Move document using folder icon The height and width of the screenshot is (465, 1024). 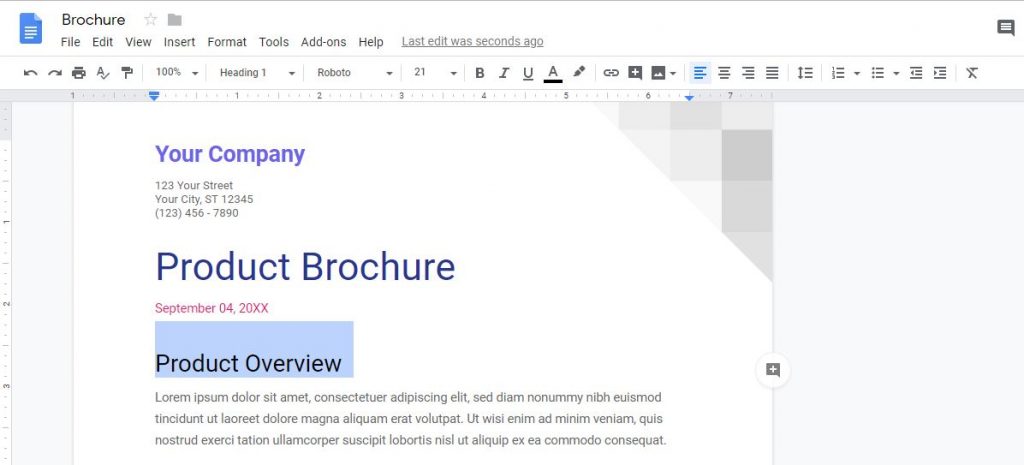tap(174, 20)
